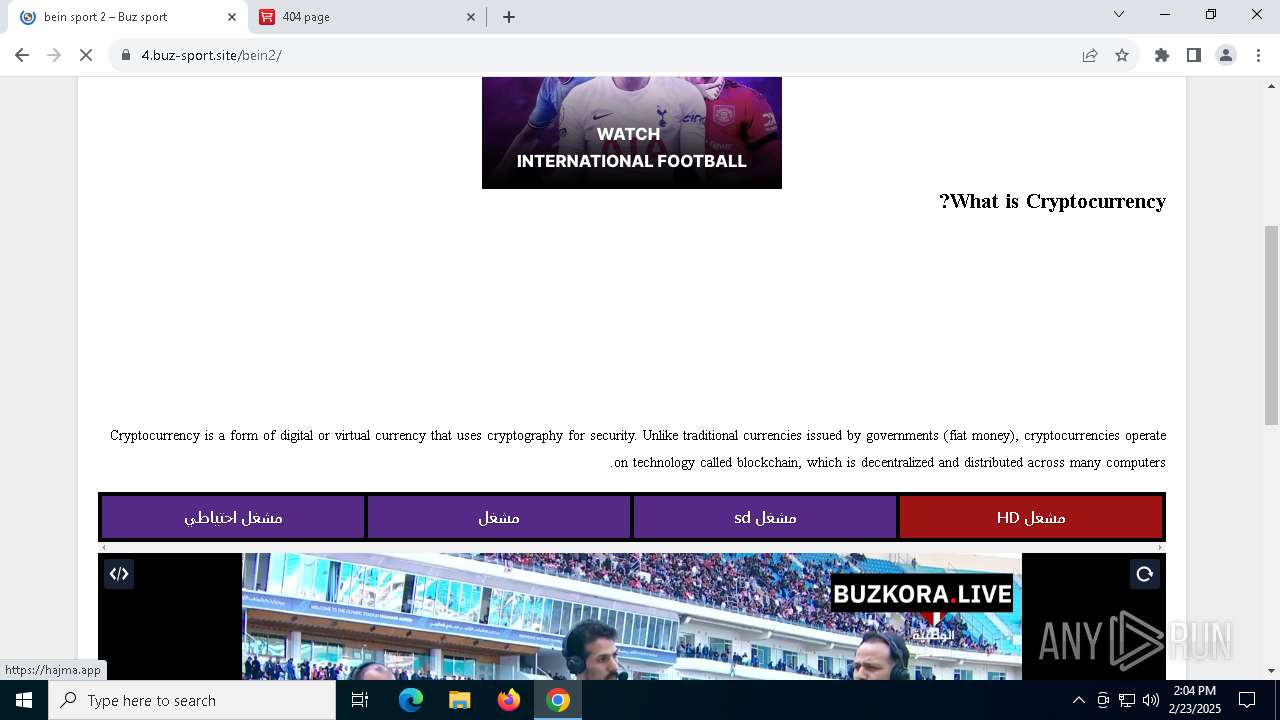Click the BUZKORA.LIVE video stream
Viewport: 1280px width, 720px height.
pos(632,617)
